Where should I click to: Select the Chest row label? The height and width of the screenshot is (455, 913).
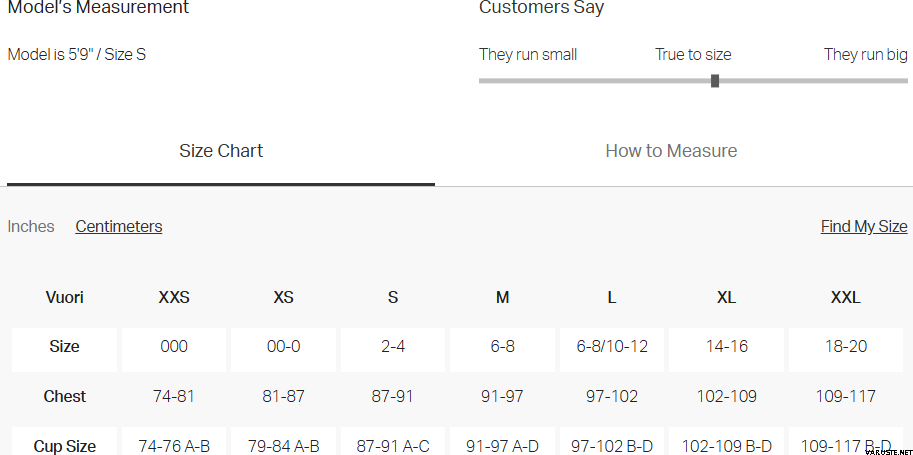click(x=65, y=396)
